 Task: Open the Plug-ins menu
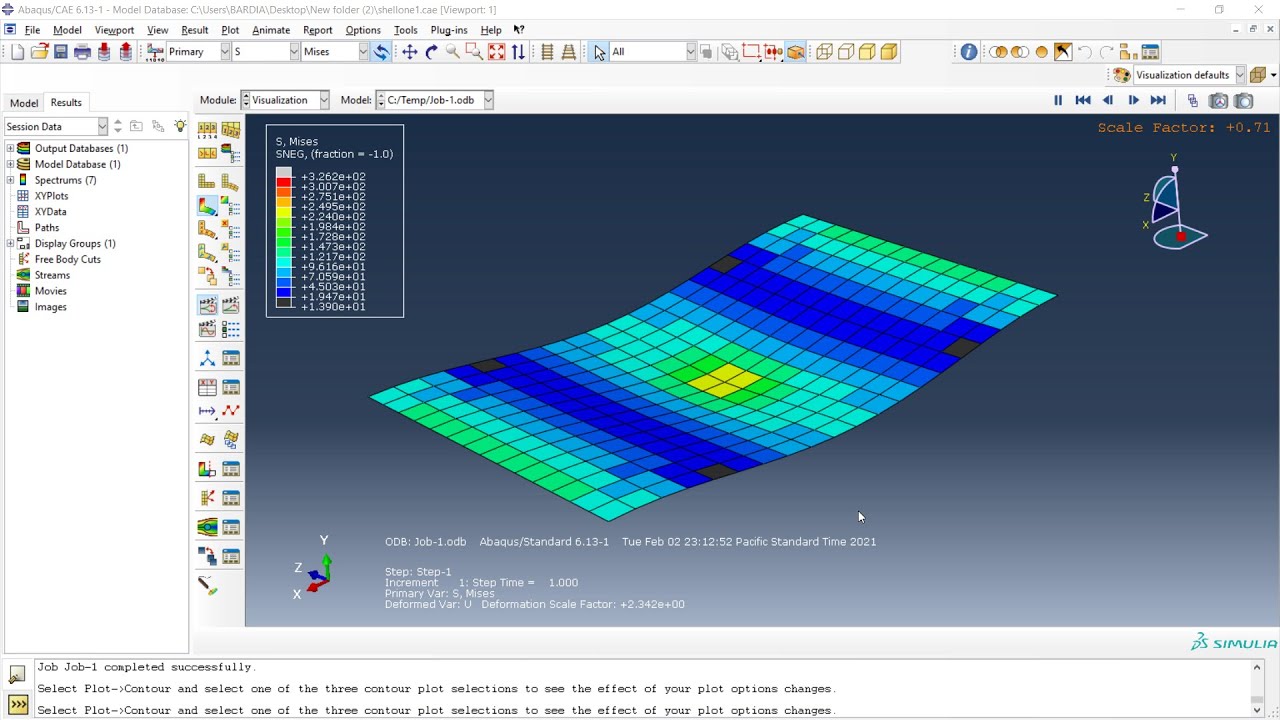(x=448, y=30)
